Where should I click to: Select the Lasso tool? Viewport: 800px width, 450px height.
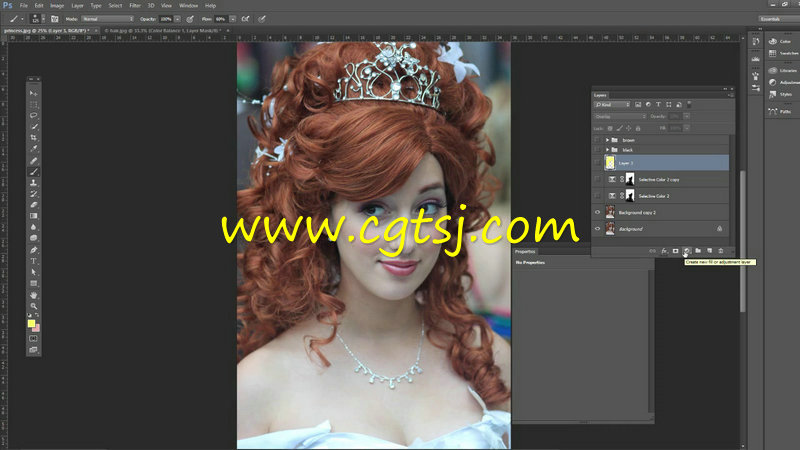tap(33, 116)
